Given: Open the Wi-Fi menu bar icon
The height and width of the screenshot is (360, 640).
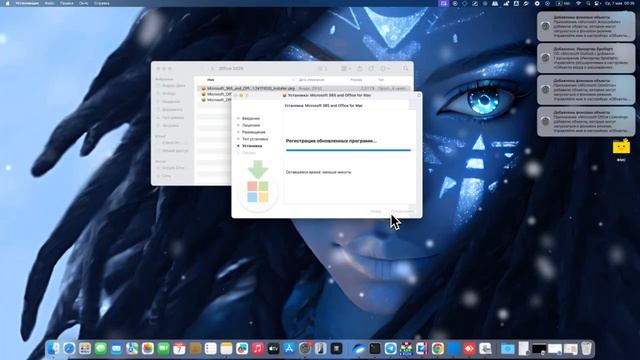Looking at the screenshot, I should pos(578,3).
